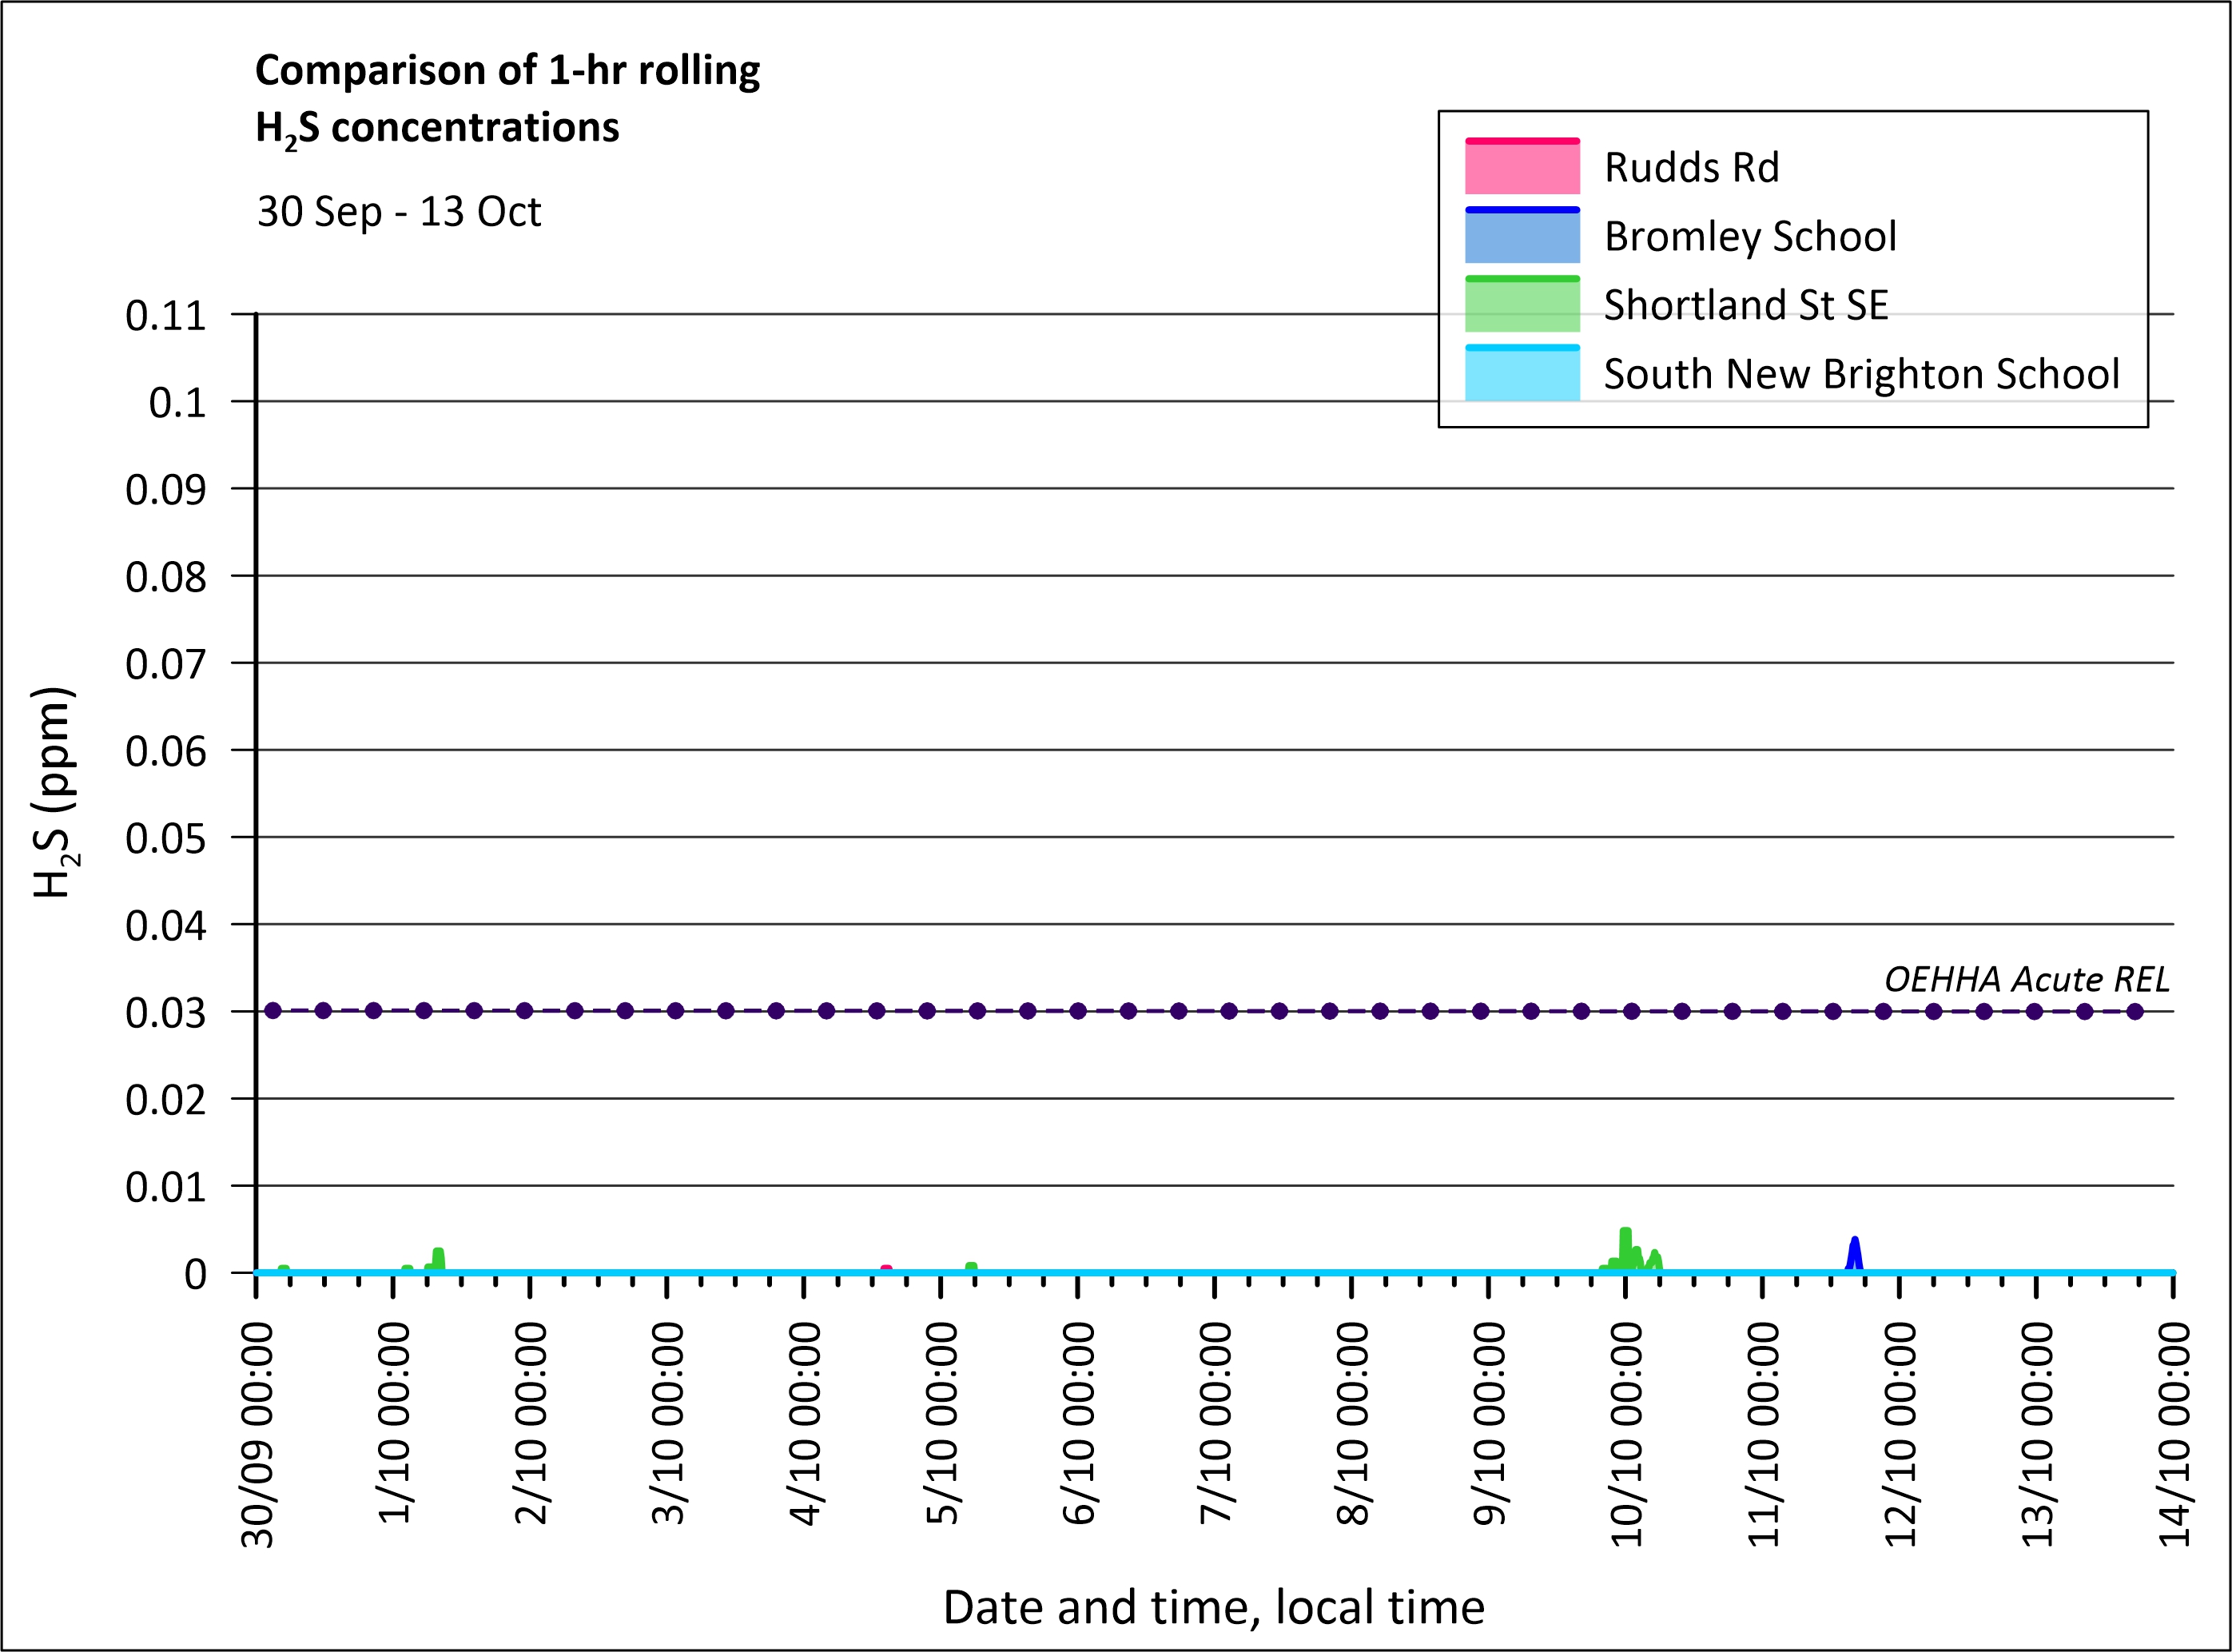
Task: Click the chart title Comparison of 1-hr rolling
Action: [507, 70]
